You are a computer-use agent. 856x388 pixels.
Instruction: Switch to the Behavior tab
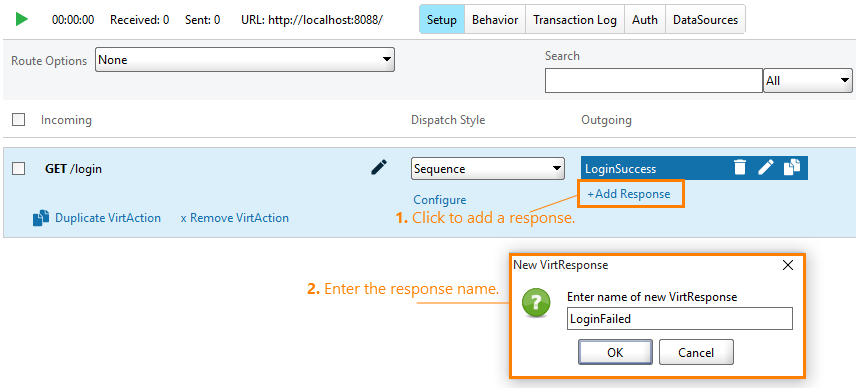click(x=495, y=20)
